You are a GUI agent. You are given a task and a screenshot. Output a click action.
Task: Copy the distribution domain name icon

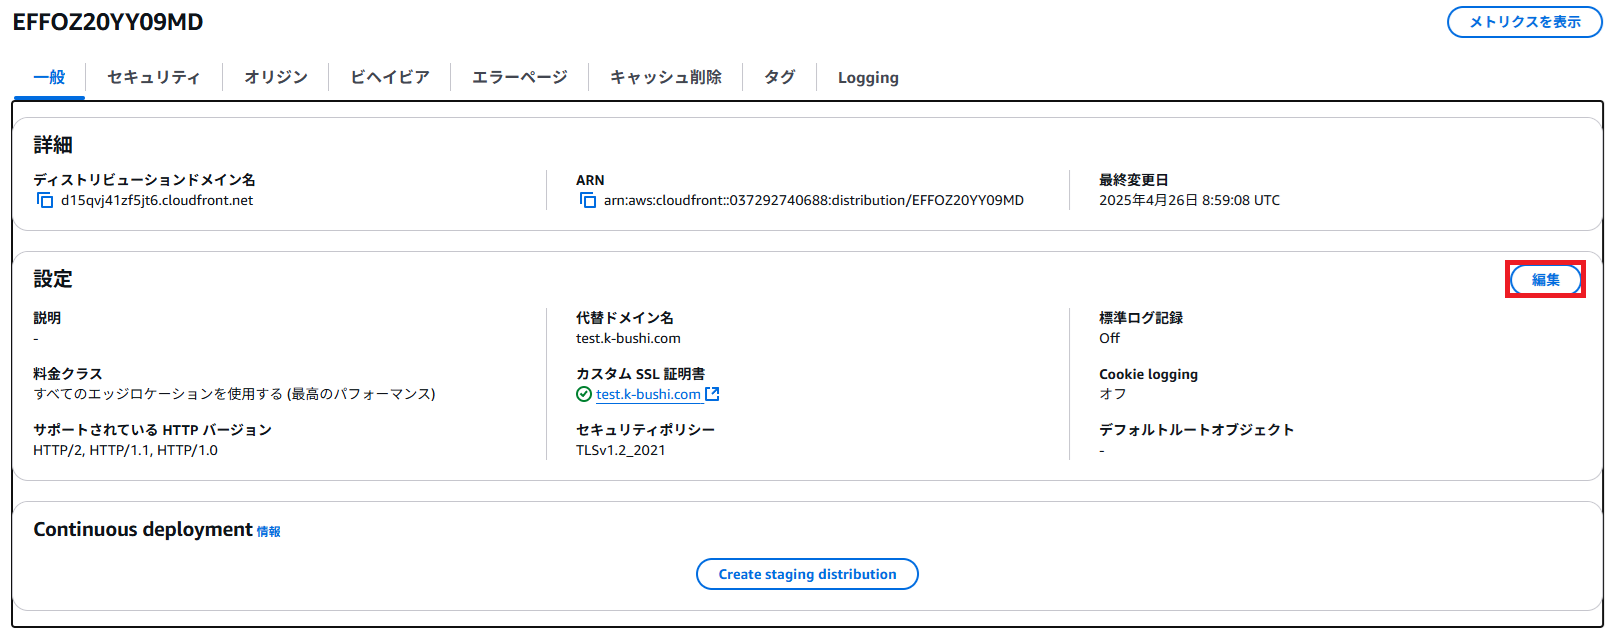pyautogui.click(x=45, y=200)
